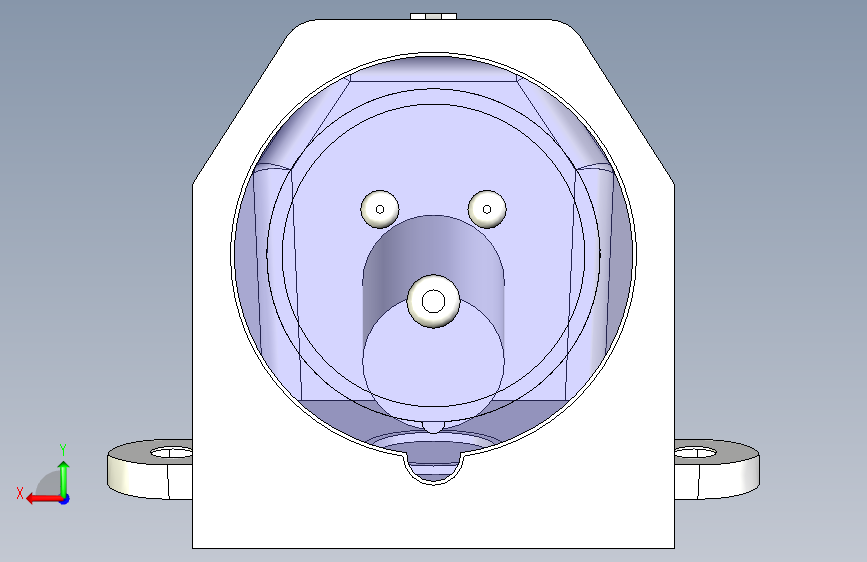
Task: Select the central boss with the hole
Action: tap(434, 301)
